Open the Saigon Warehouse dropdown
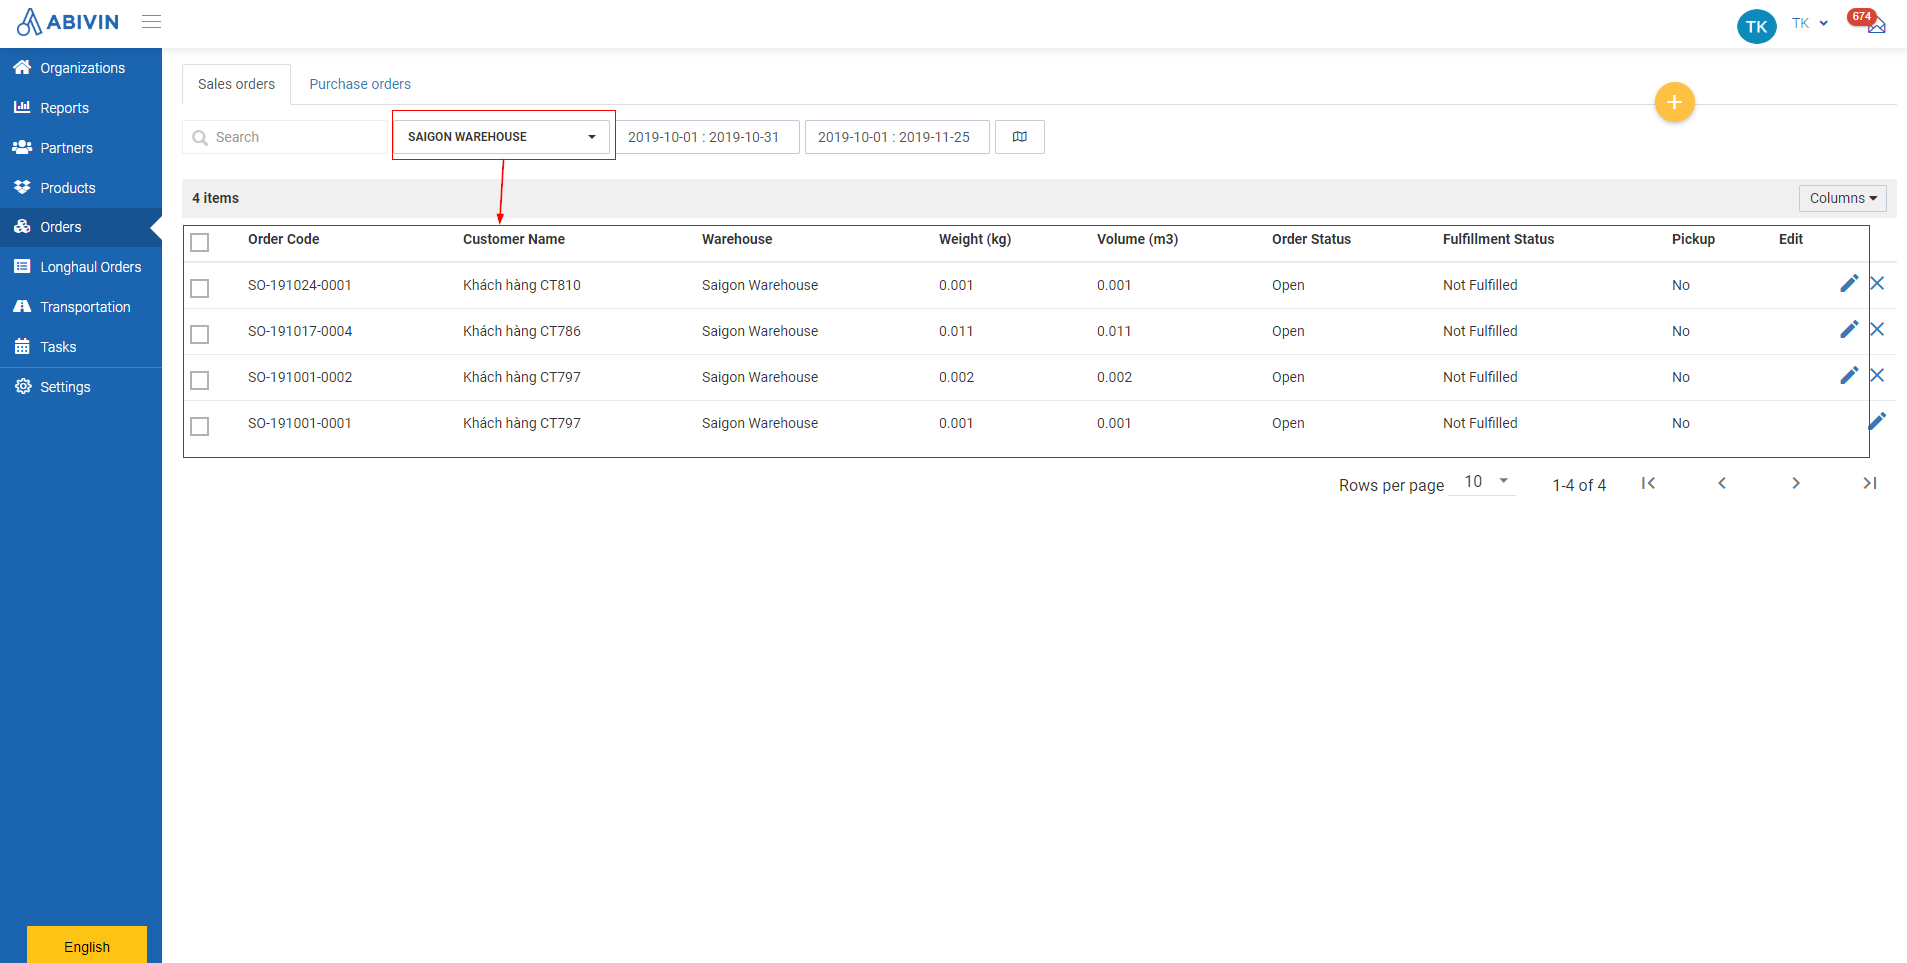This screenshot has width=1907, height=963. coord(502,137)
